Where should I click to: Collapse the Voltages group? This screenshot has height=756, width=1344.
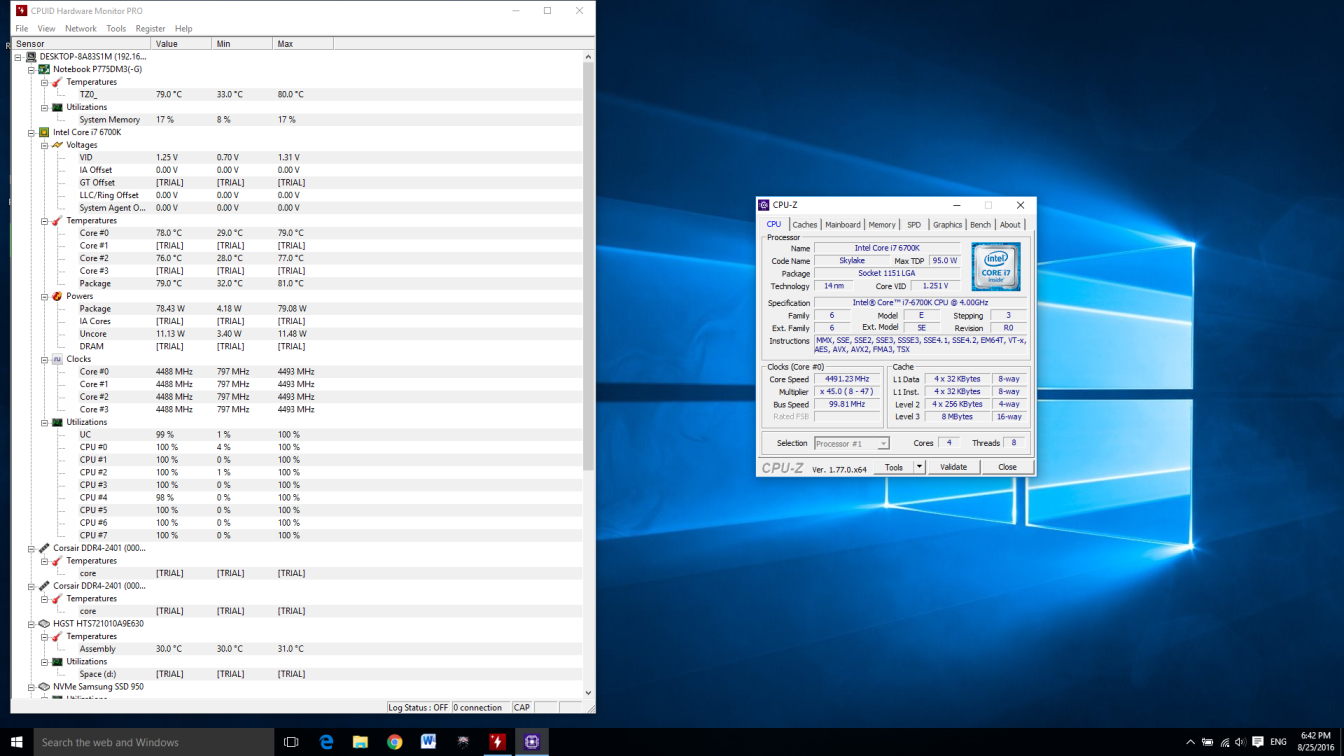point(44,145)
